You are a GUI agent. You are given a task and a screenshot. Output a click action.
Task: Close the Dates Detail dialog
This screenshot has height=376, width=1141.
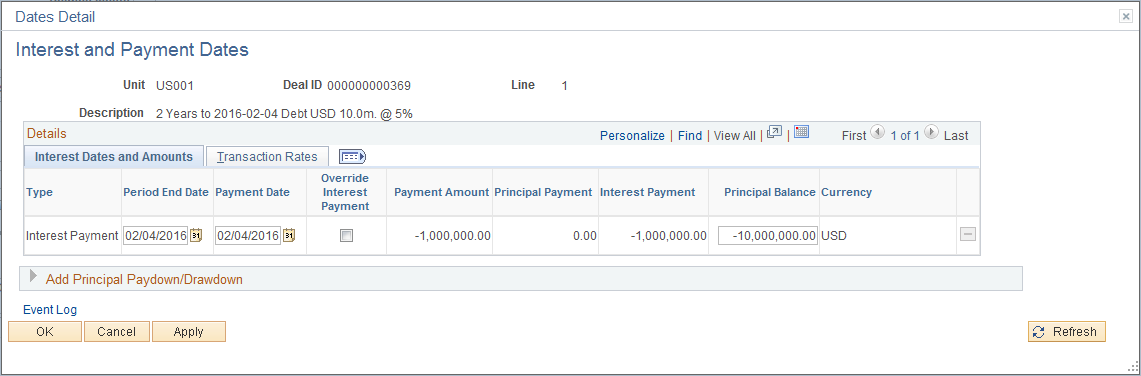tap(1125, 17)
